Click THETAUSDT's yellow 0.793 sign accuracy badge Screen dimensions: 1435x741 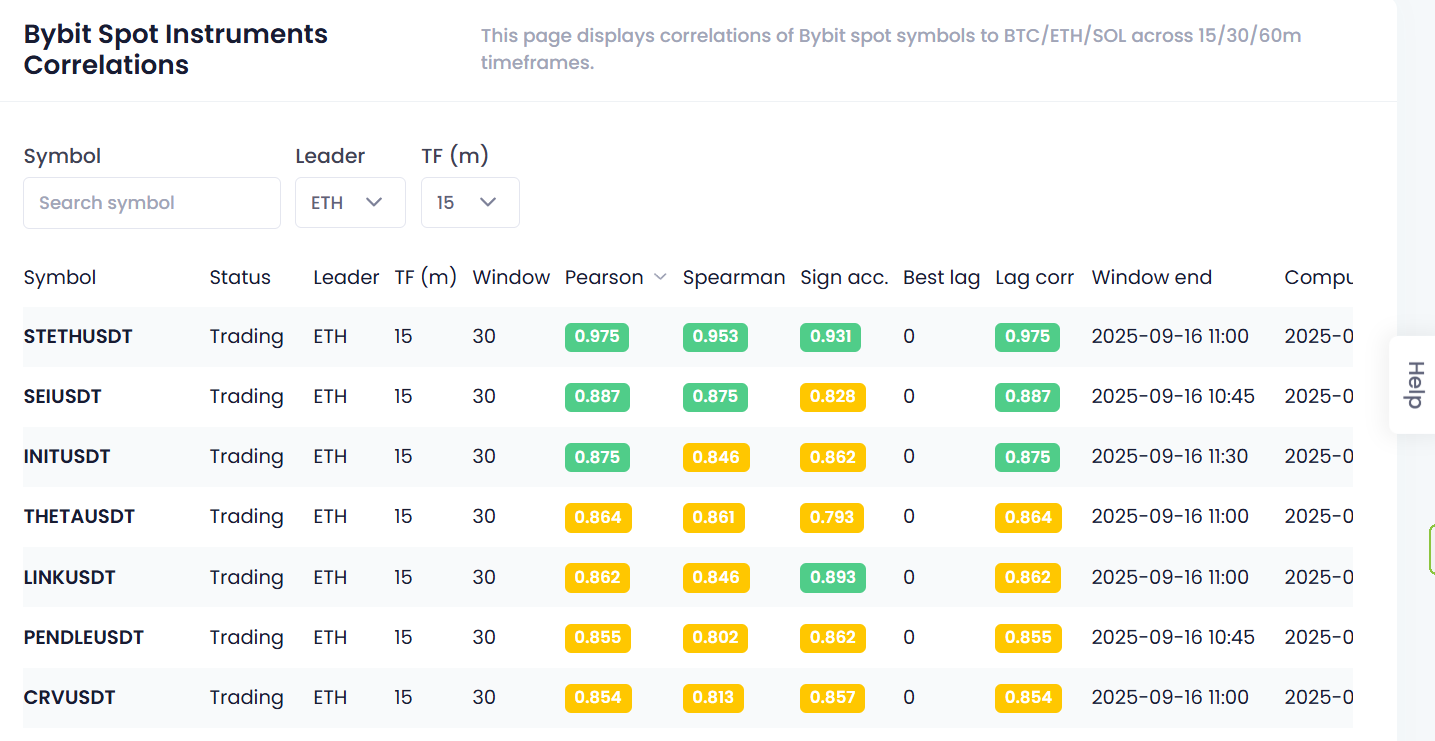click(832, 517)
